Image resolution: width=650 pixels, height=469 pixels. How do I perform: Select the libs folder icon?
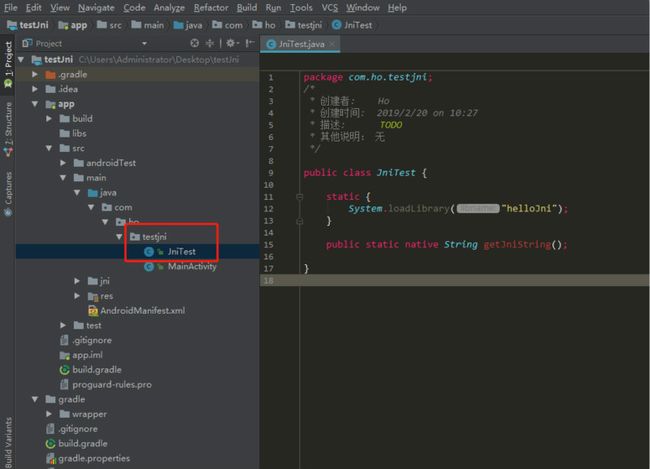(64, 133)
